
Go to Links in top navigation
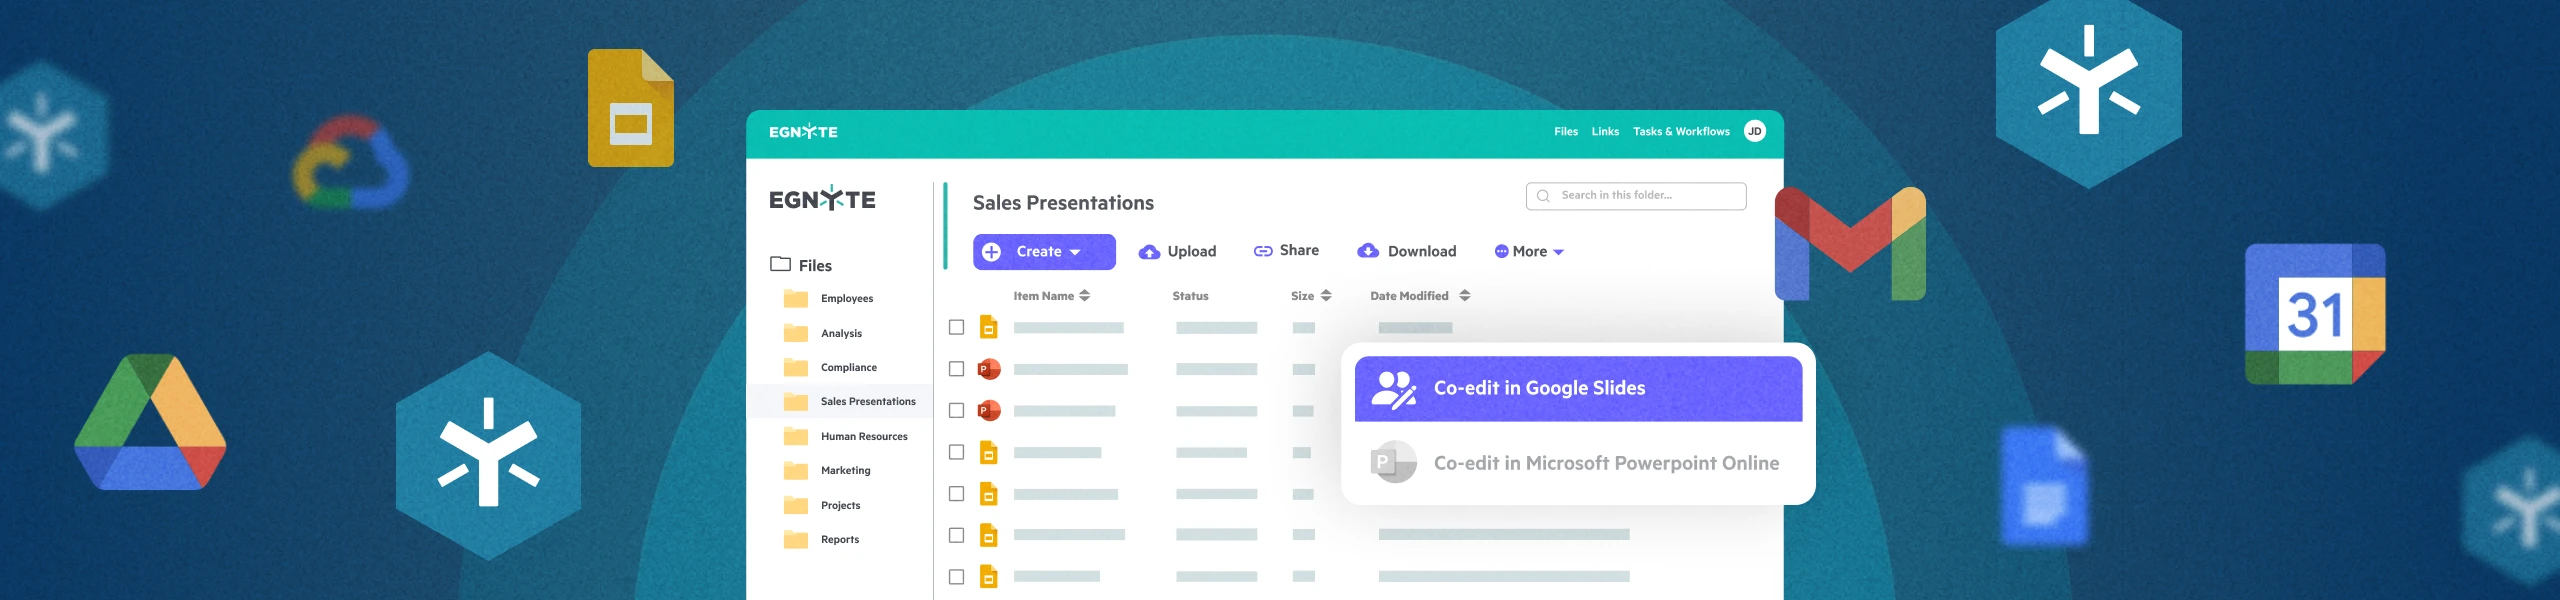pos(1604,132)
